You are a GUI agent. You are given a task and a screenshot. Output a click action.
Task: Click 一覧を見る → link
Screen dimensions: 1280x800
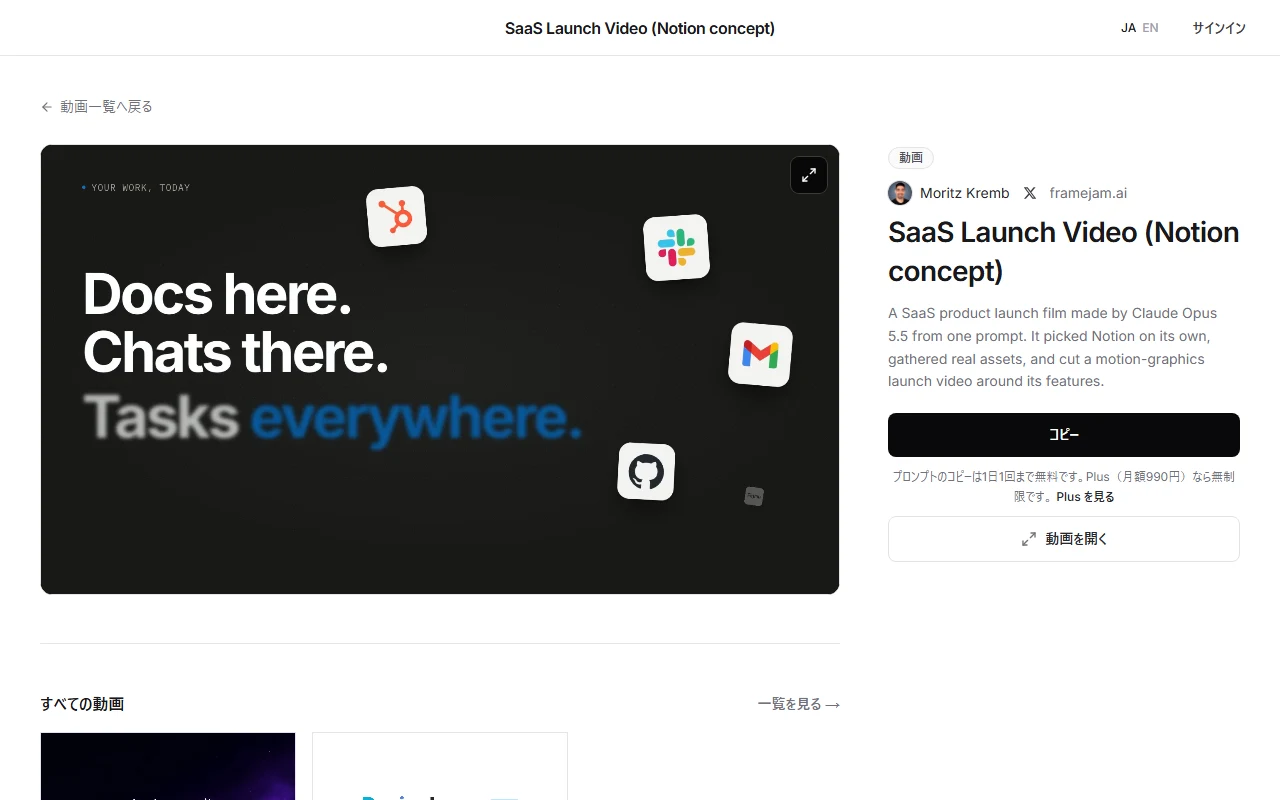[799, 704]
